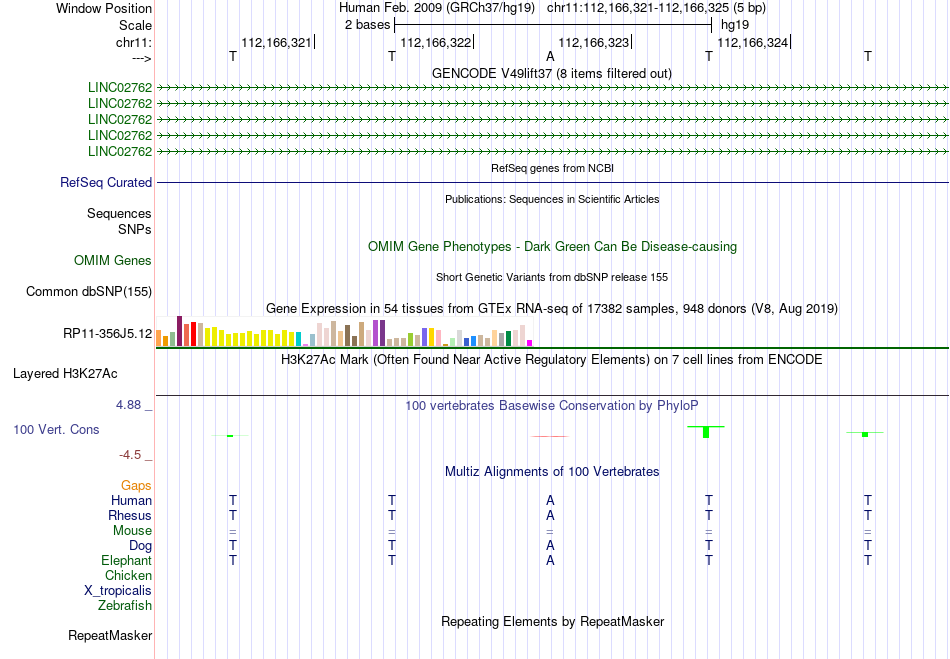Click the -4.5 PhyloP lower scale value
This screenshot has height=659, width=950.
pos(130,455)
